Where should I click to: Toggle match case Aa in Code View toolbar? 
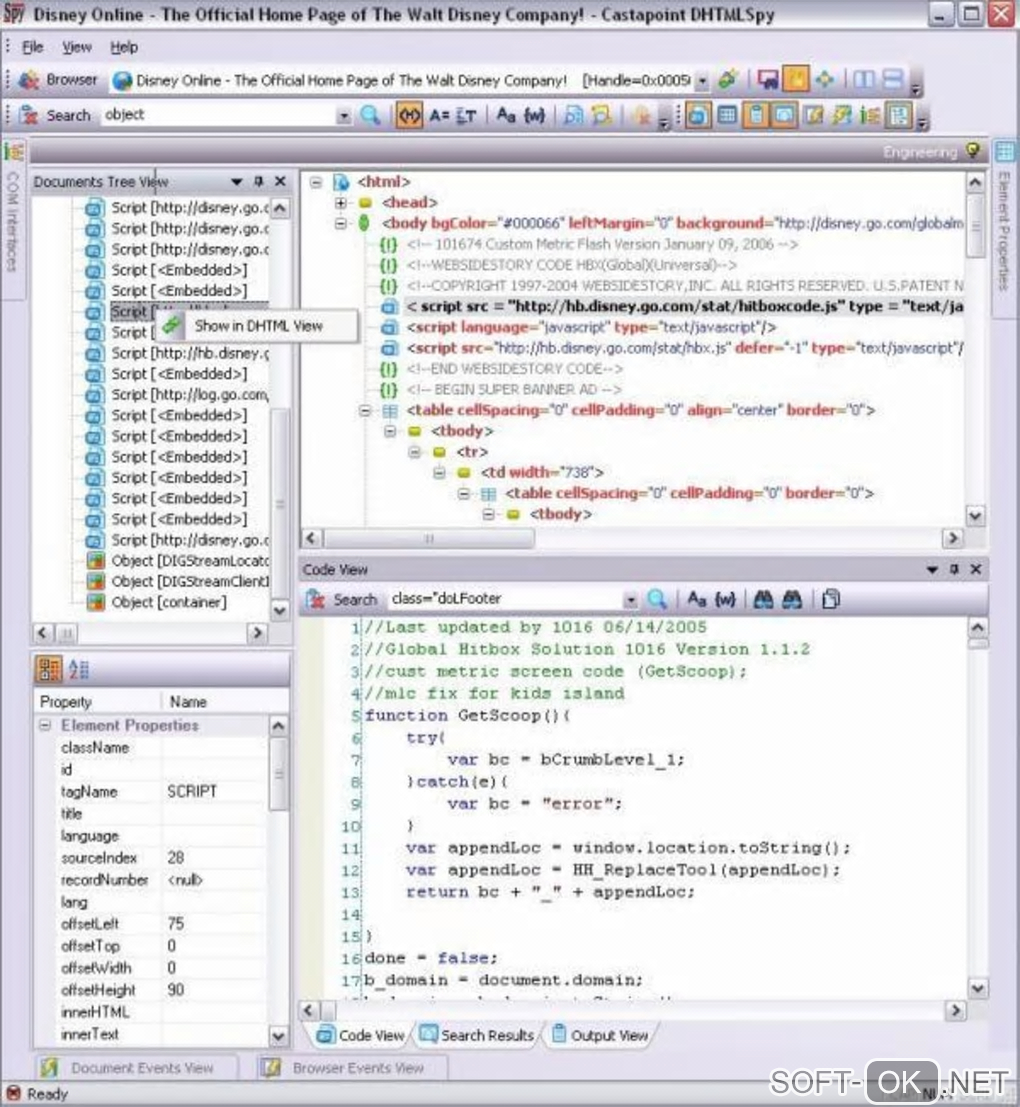697,599
